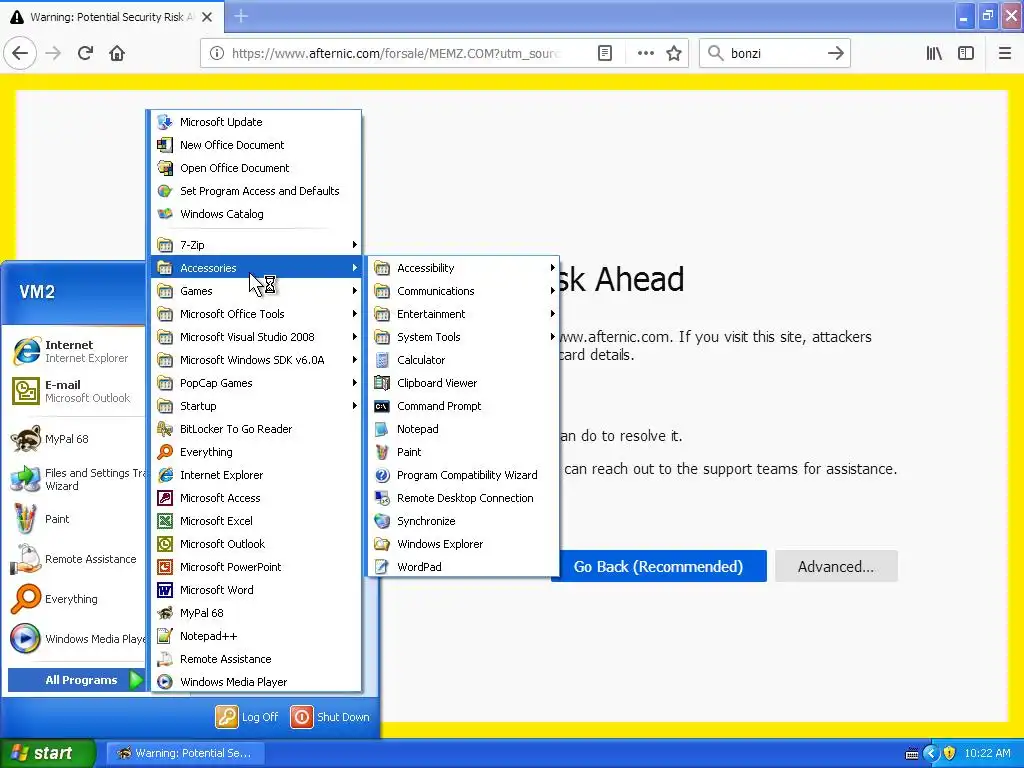Click the Advanced... button

click(x=836, y=566)
